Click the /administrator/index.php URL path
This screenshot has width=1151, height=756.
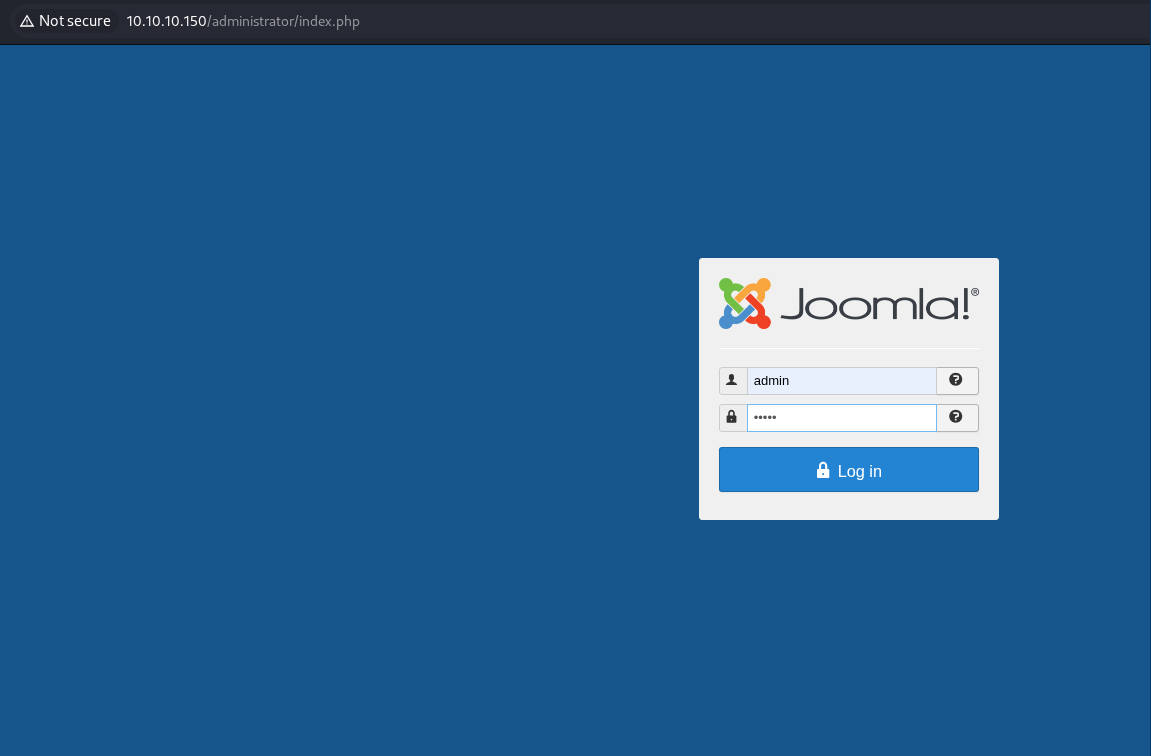[x=284, y=21]
